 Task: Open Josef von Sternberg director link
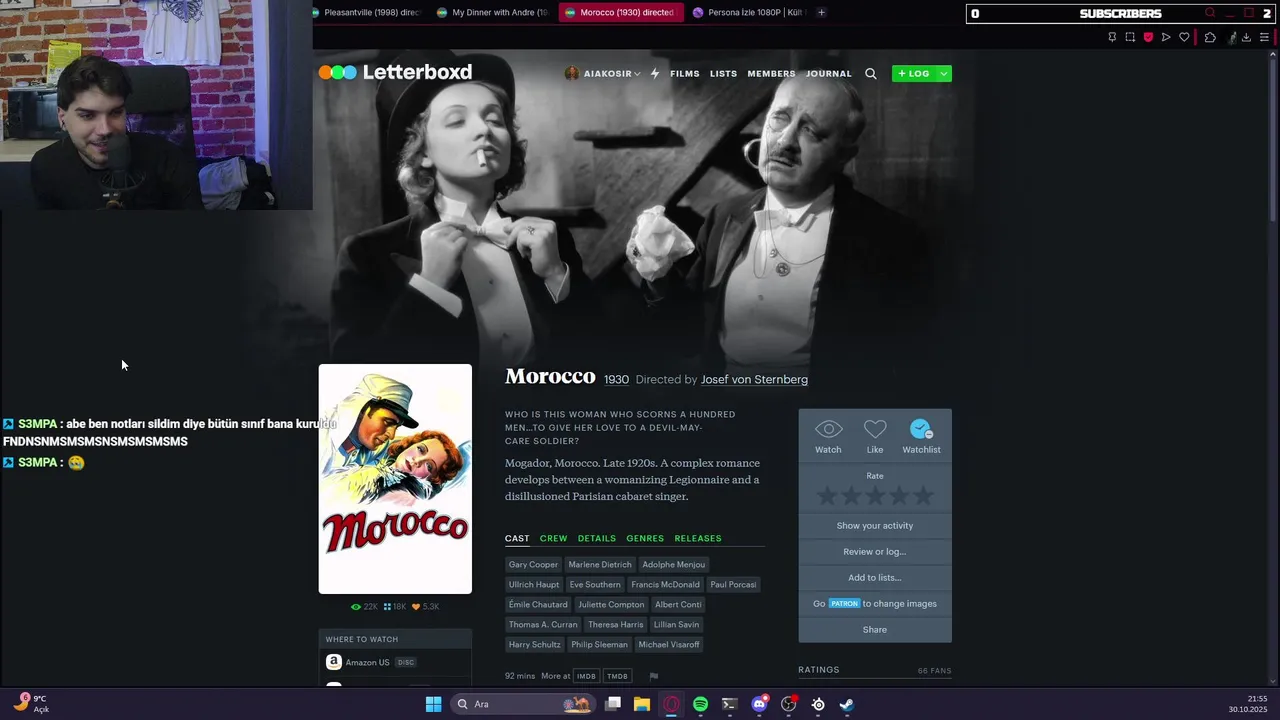(754, 380)
